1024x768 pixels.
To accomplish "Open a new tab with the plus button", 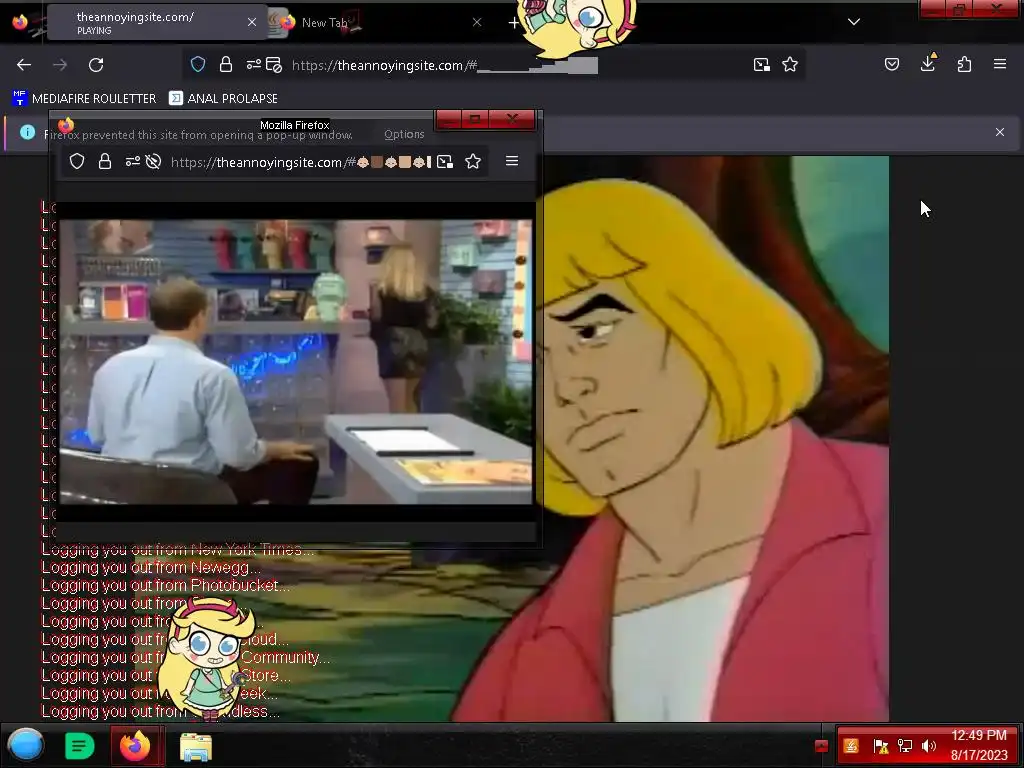I will coord(514,23).
